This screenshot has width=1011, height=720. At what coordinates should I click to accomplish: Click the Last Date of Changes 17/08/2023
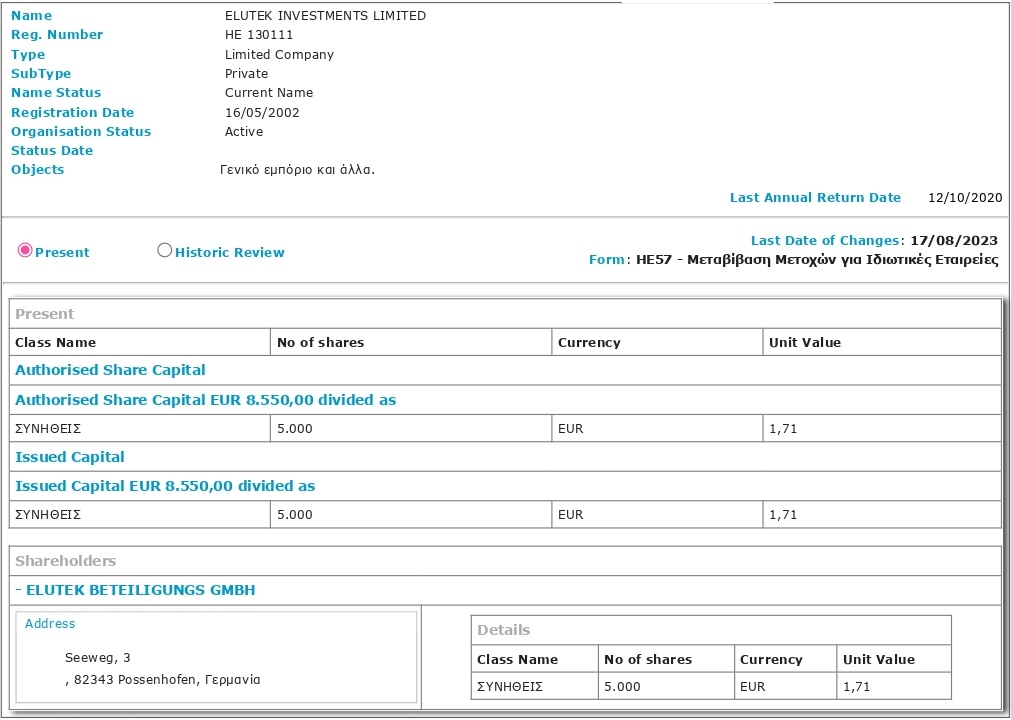point(954,240)
